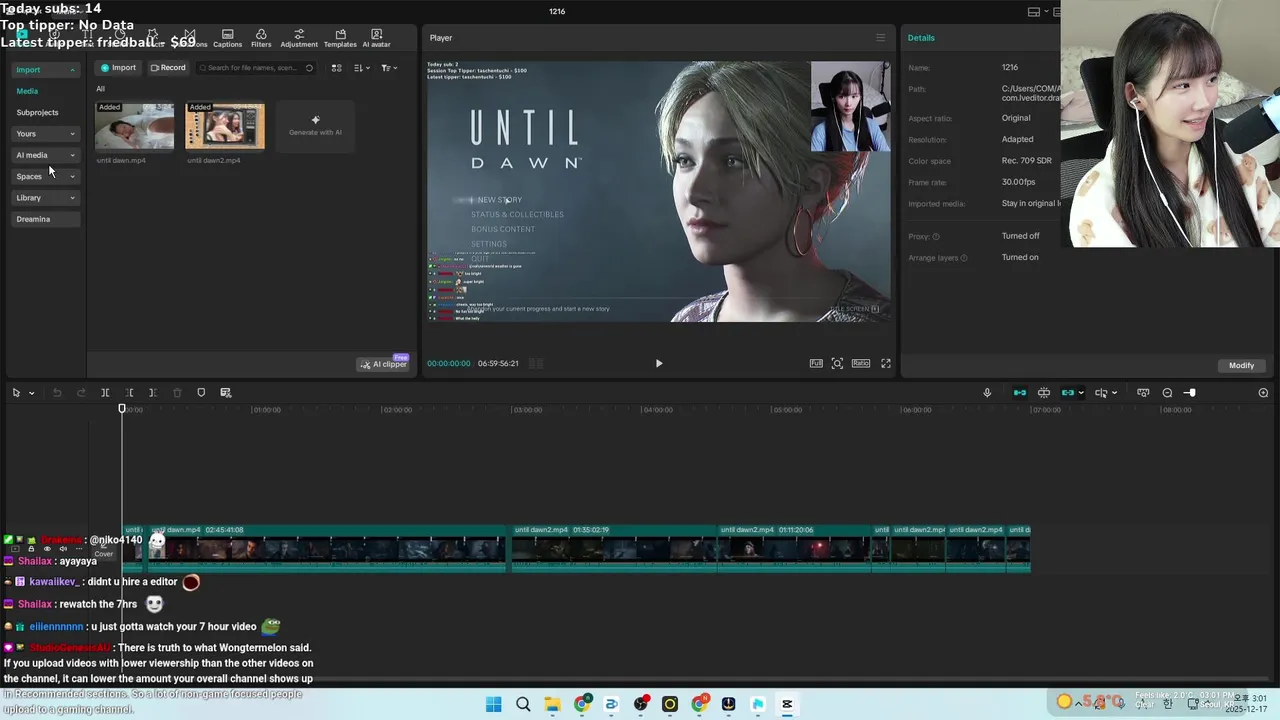This screenshot has width=1280, height=720.
Task: Open File Explorer from the taskbar
Action: pyautogui.click(x=552, y=704)
